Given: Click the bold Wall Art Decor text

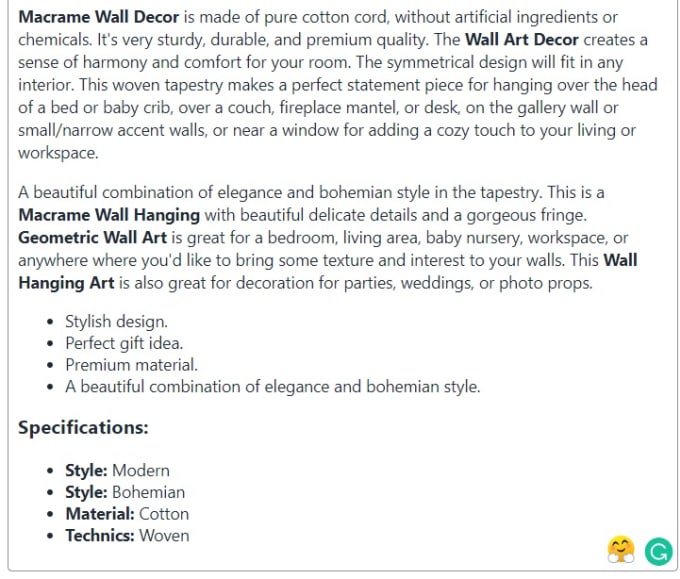Looking at the screenshot, I should pos(522,40).
